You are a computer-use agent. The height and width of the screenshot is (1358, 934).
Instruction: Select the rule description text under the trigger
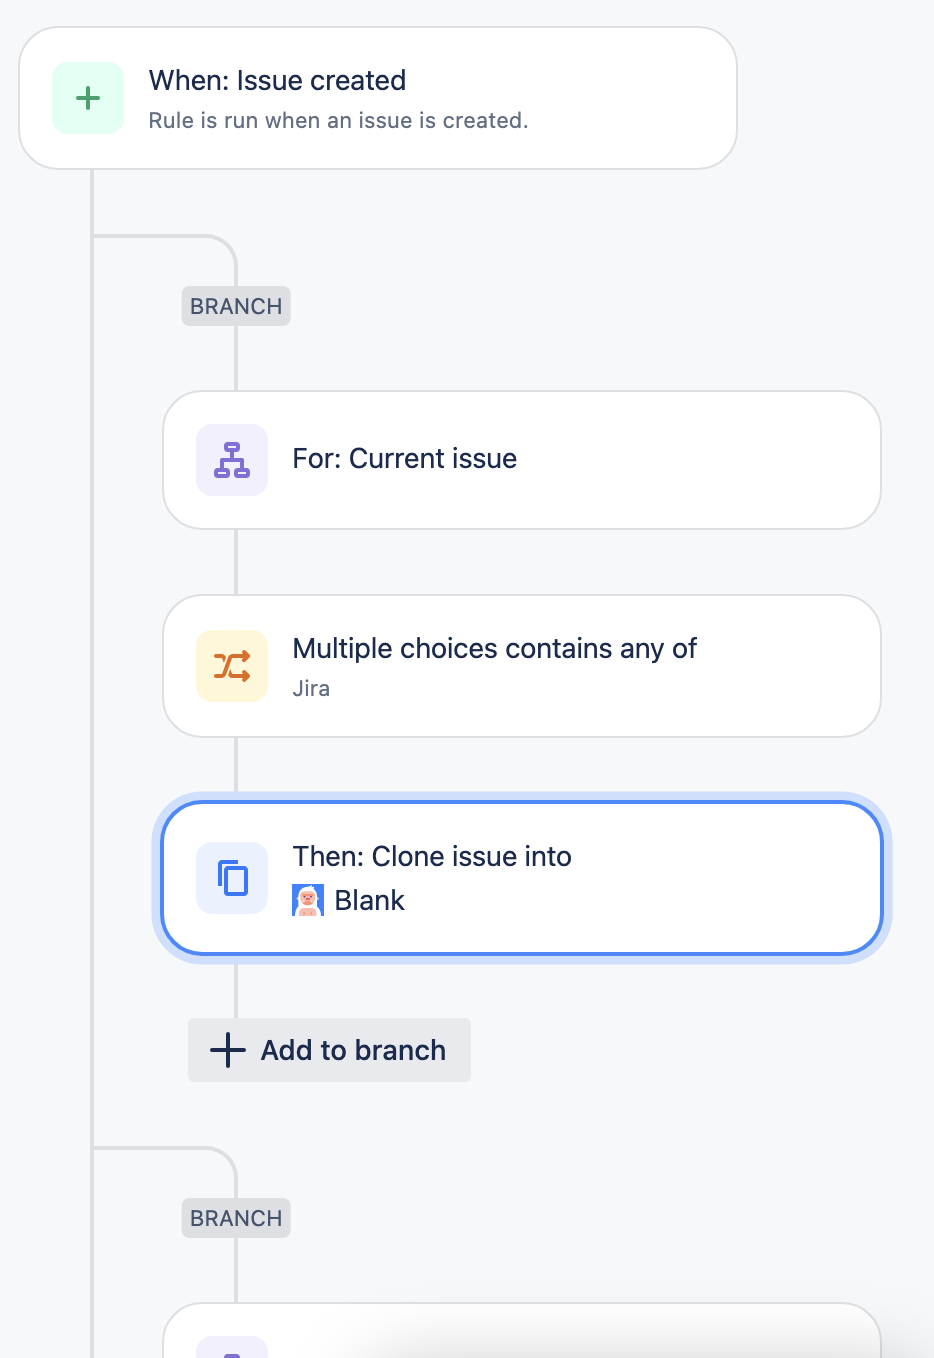point(339,120)
